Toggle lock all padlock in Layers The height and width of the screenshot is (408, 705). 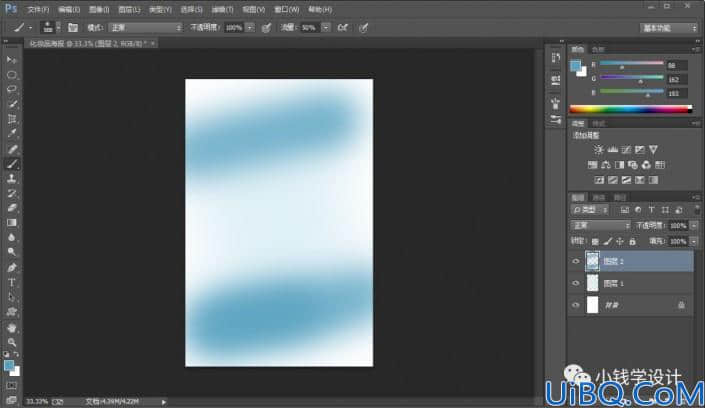(633, 242)
